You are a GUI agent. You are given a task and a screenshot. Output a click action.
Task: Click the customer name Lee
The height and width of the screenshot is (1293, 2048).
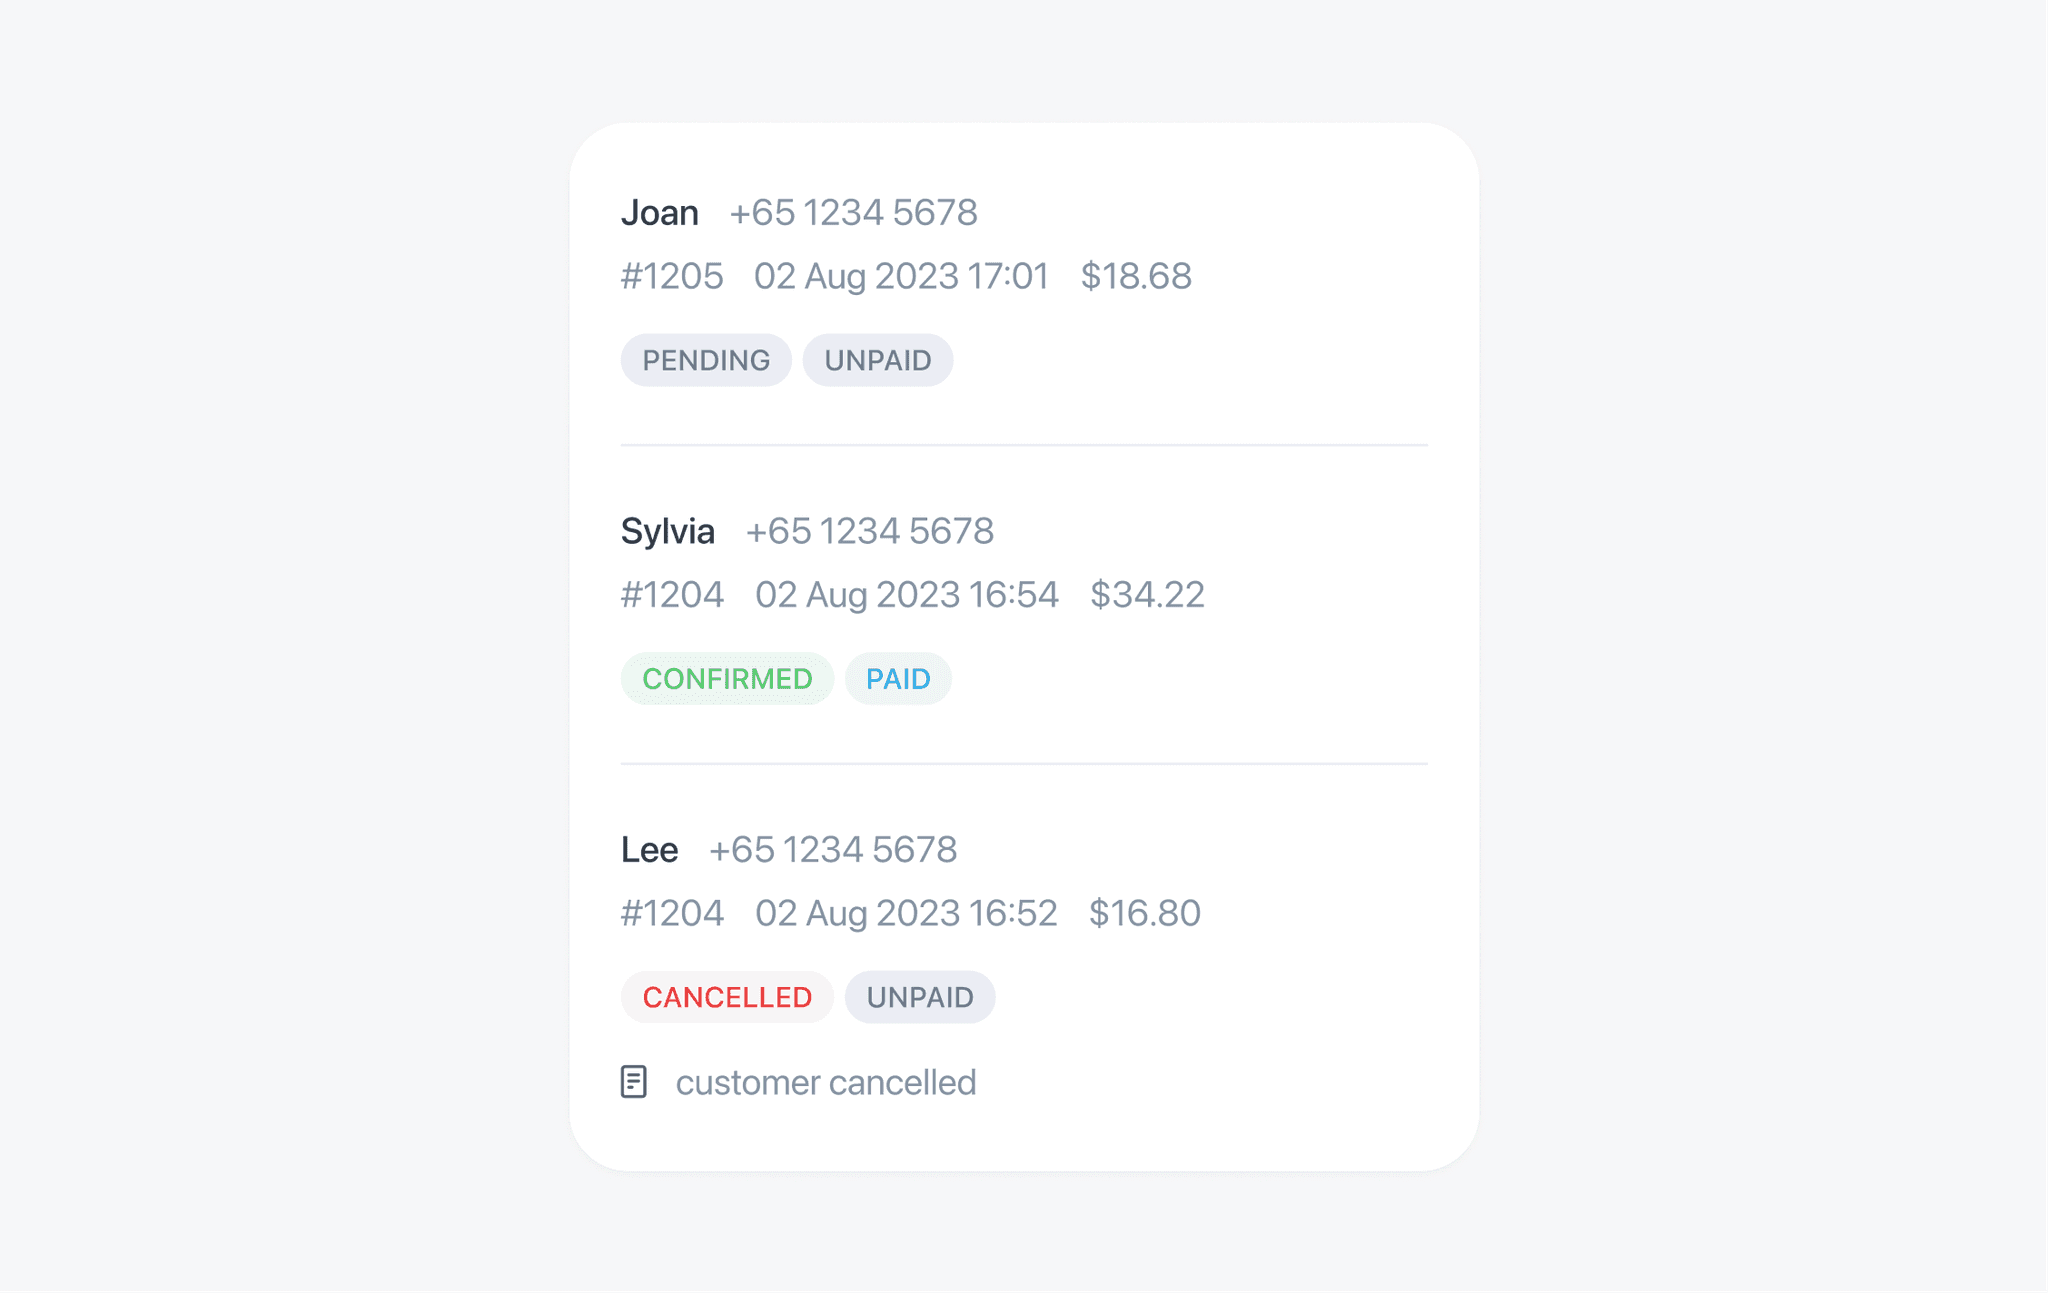pyautogui.click(x=650, y=849)
